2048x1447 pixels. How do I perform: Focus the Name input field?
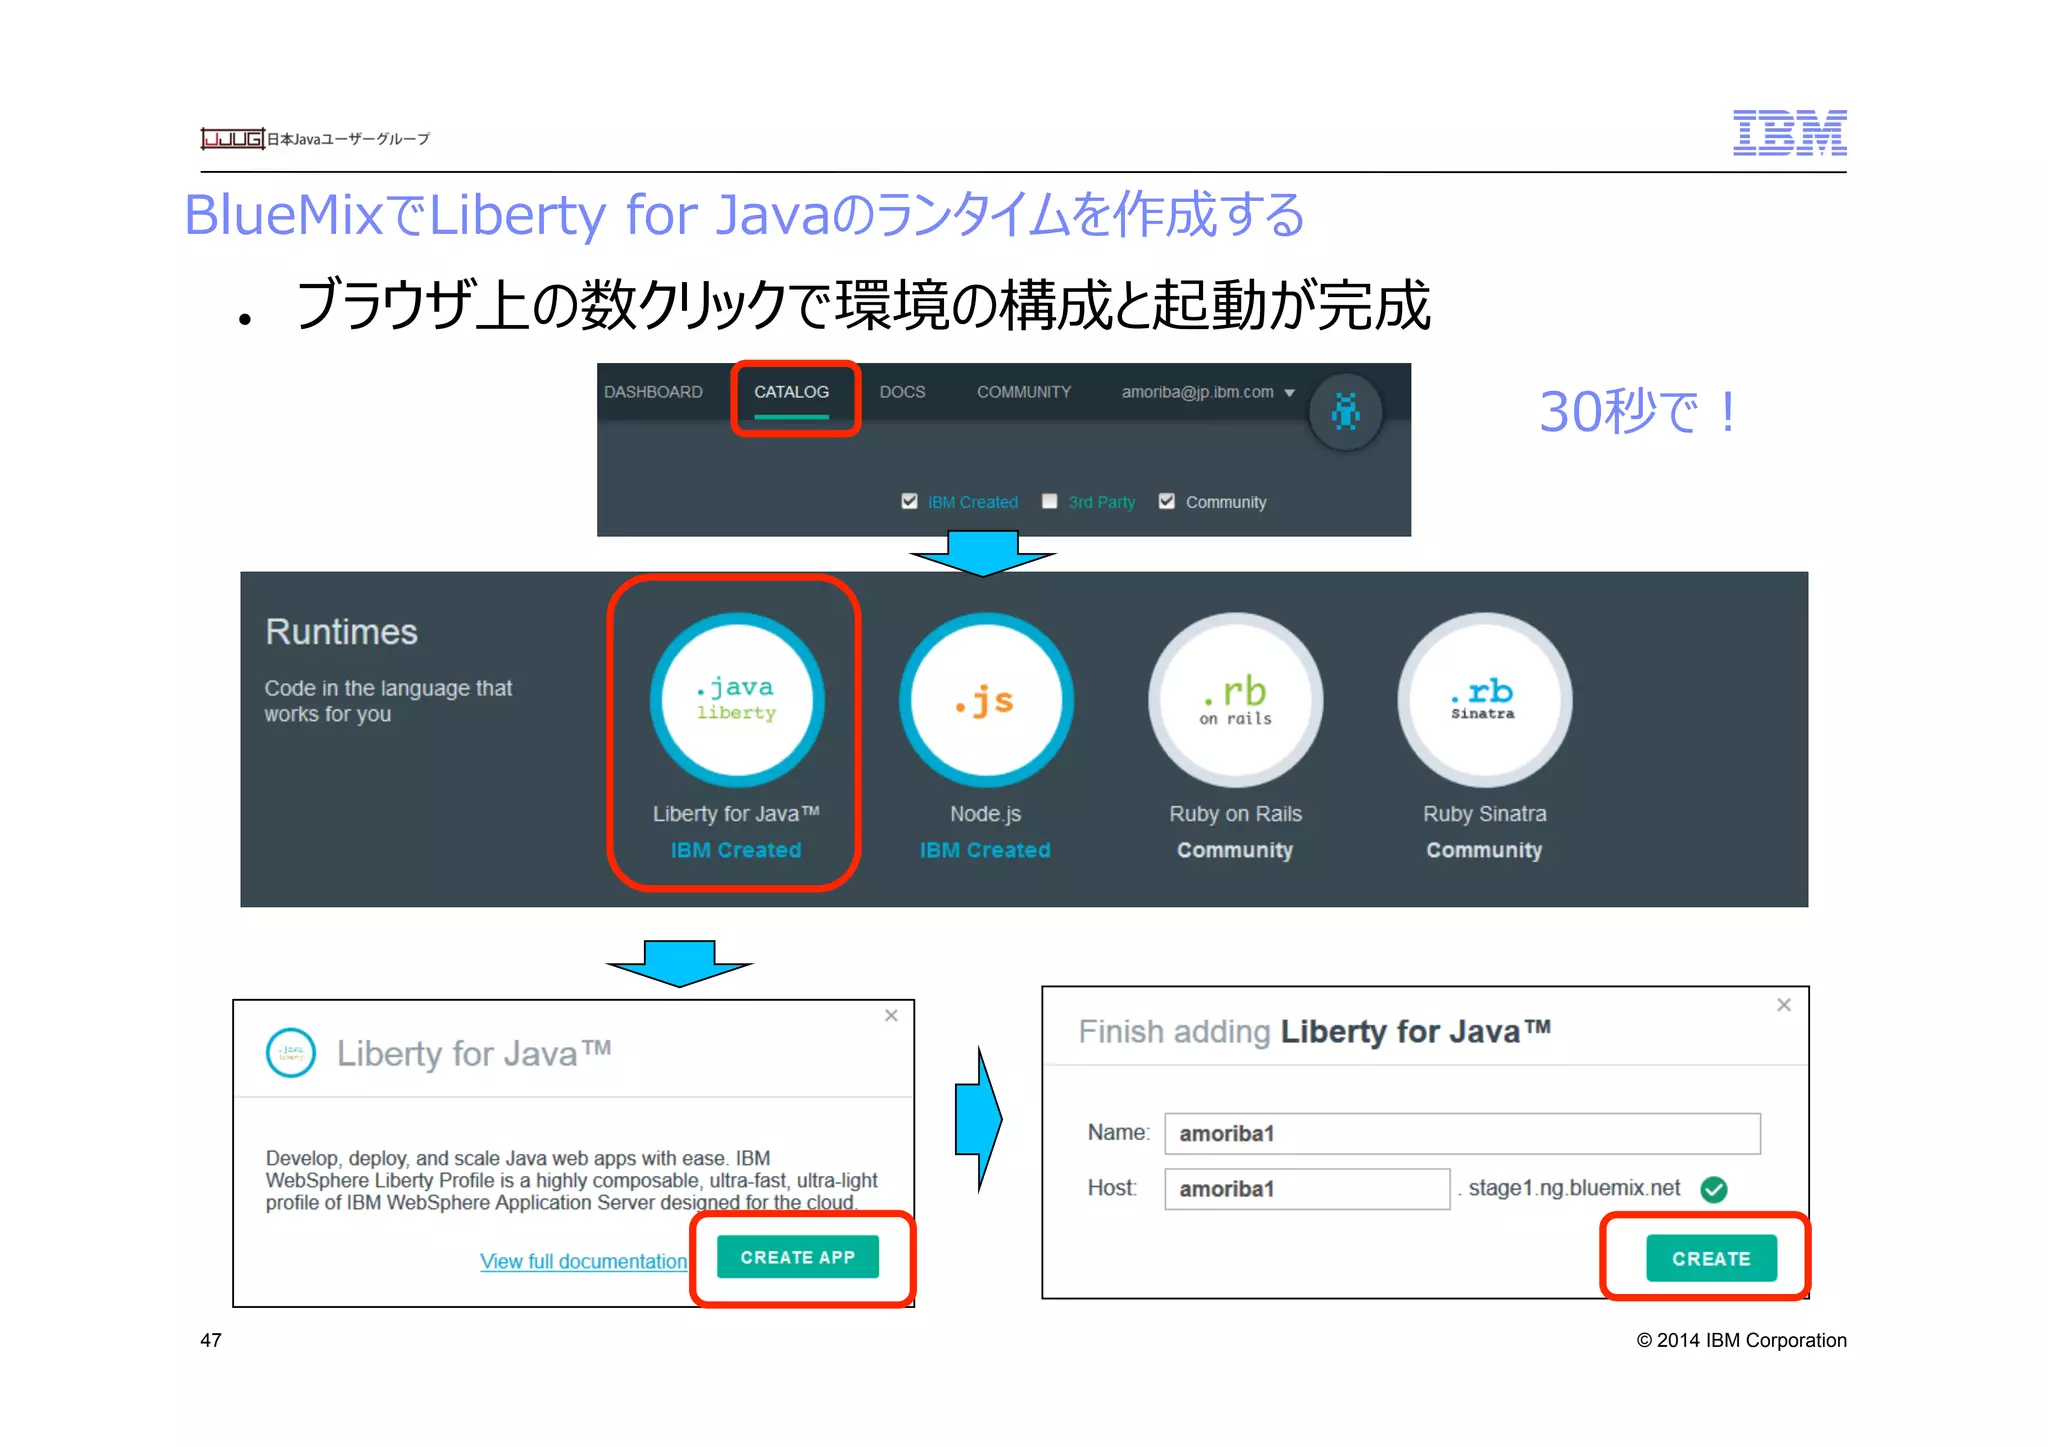(1462, 1133)
